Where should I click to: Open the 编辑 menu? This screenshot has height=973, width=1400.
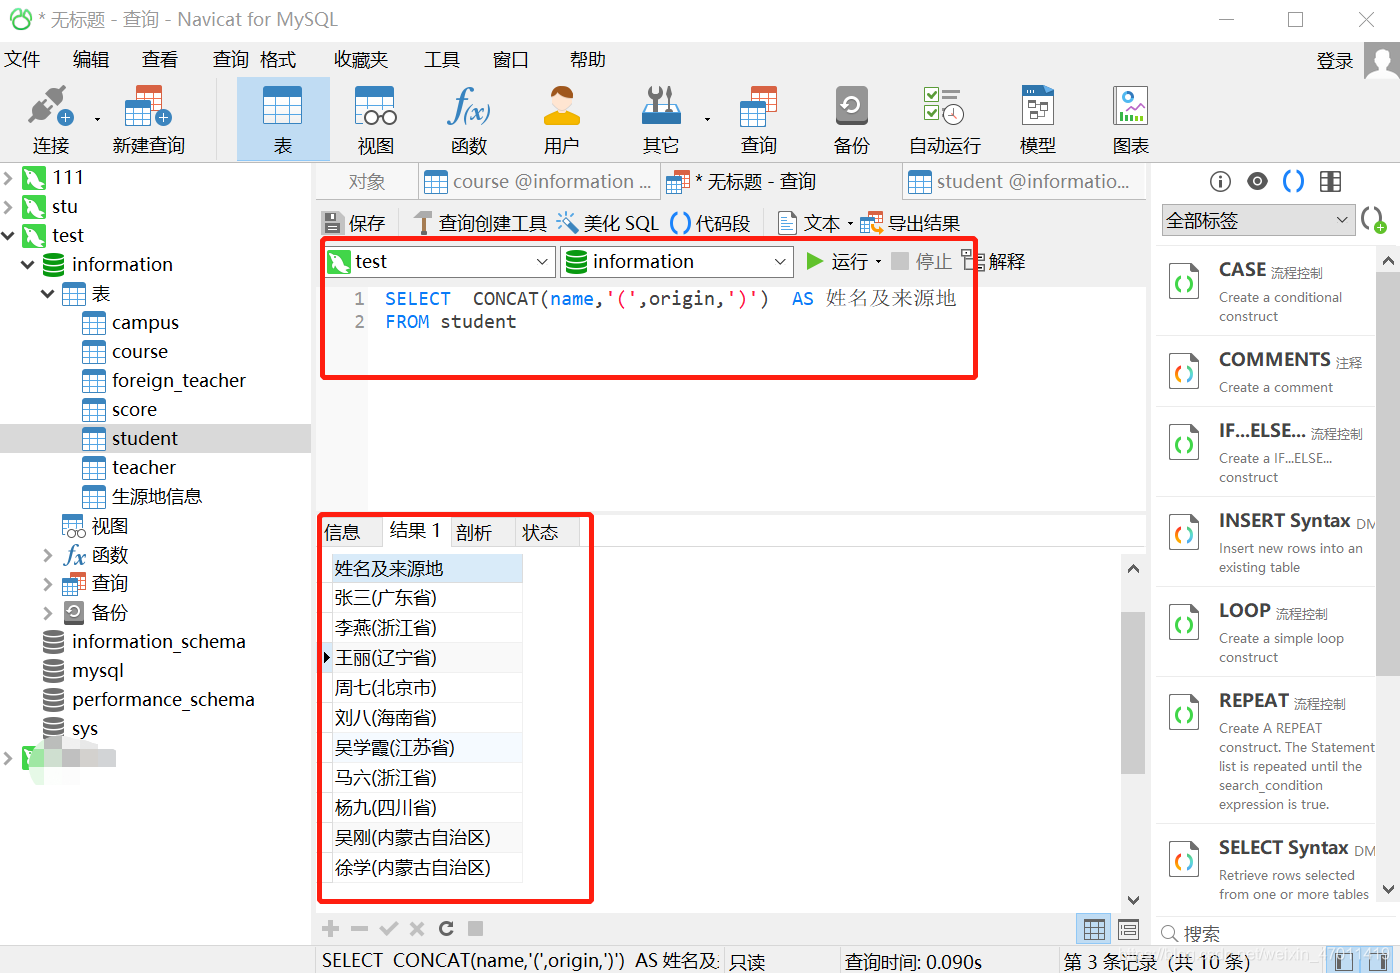pyautogui.click(x=91, y=60)
